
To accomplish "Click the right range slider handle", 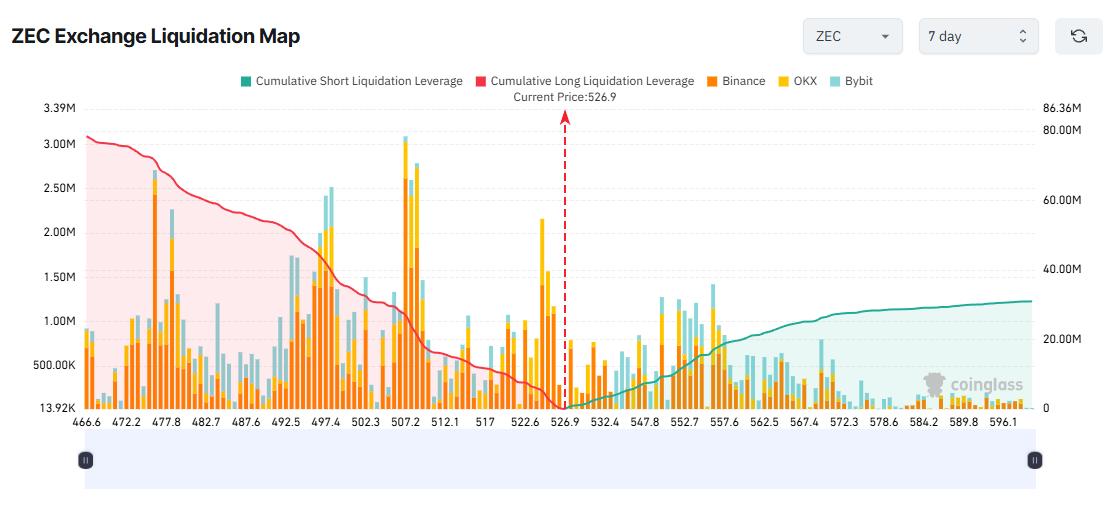I will point(1035,460).
